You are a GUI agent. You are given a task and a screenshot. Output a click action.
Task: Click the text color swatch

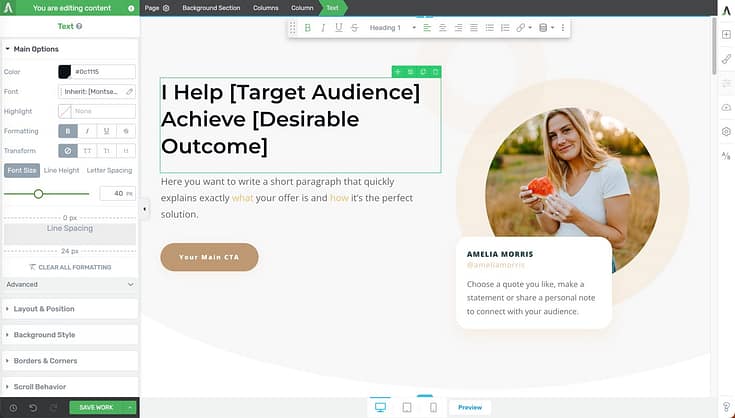(x=65, y=72)
